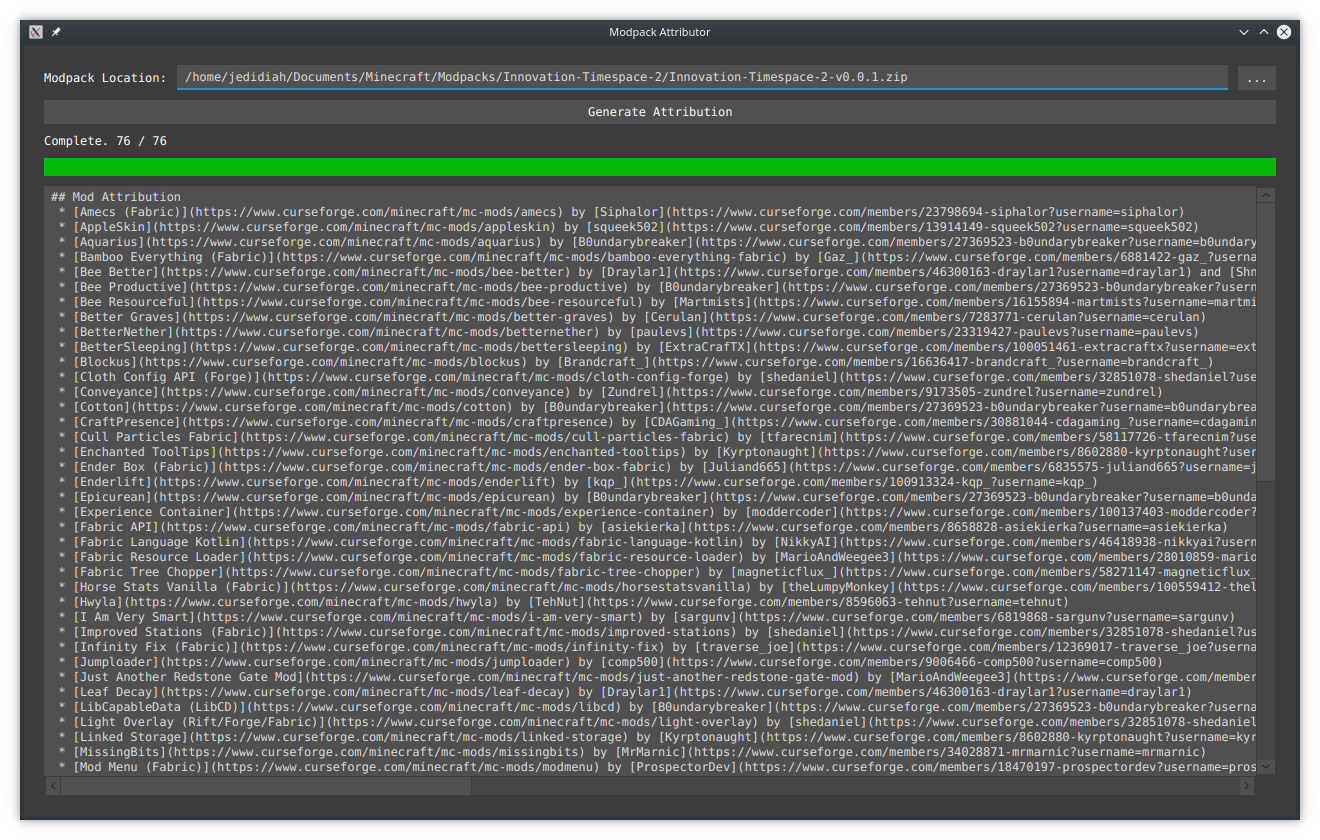Click the '## Mod Attribution' heading line
1320x840 pixels.
click(116, 197)
